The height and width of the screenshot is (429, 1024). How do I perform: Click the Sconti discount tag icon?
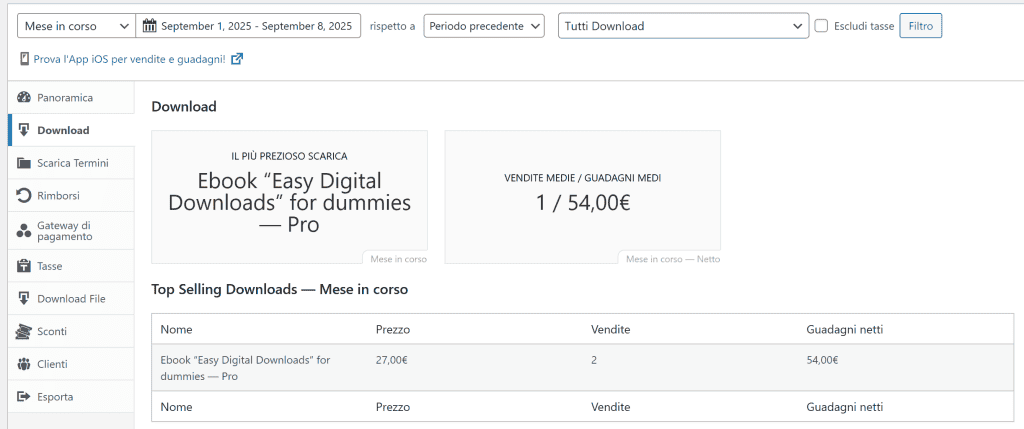[24, 331]
